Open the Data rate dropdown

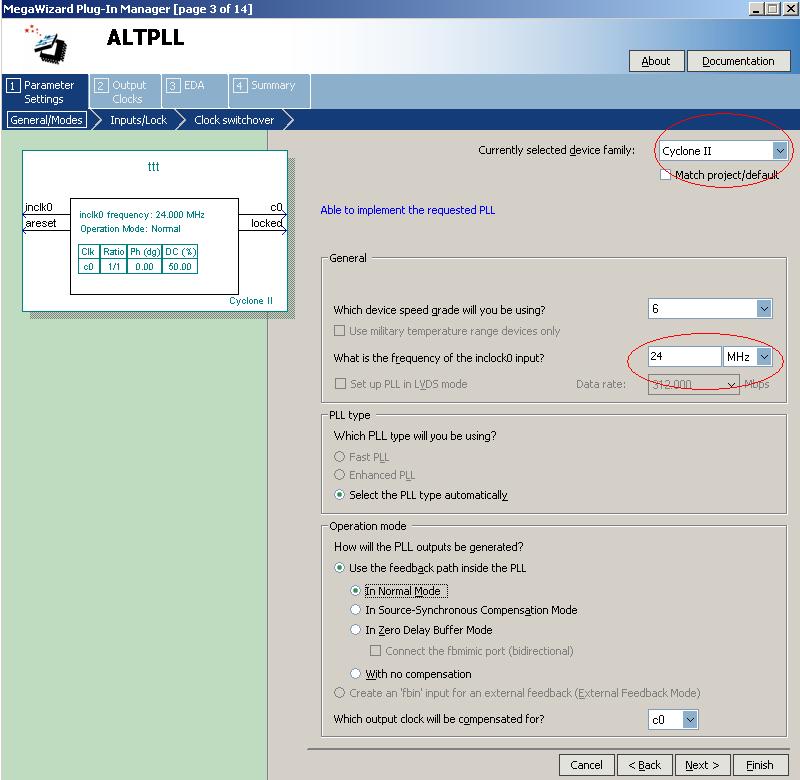(693, 384)
